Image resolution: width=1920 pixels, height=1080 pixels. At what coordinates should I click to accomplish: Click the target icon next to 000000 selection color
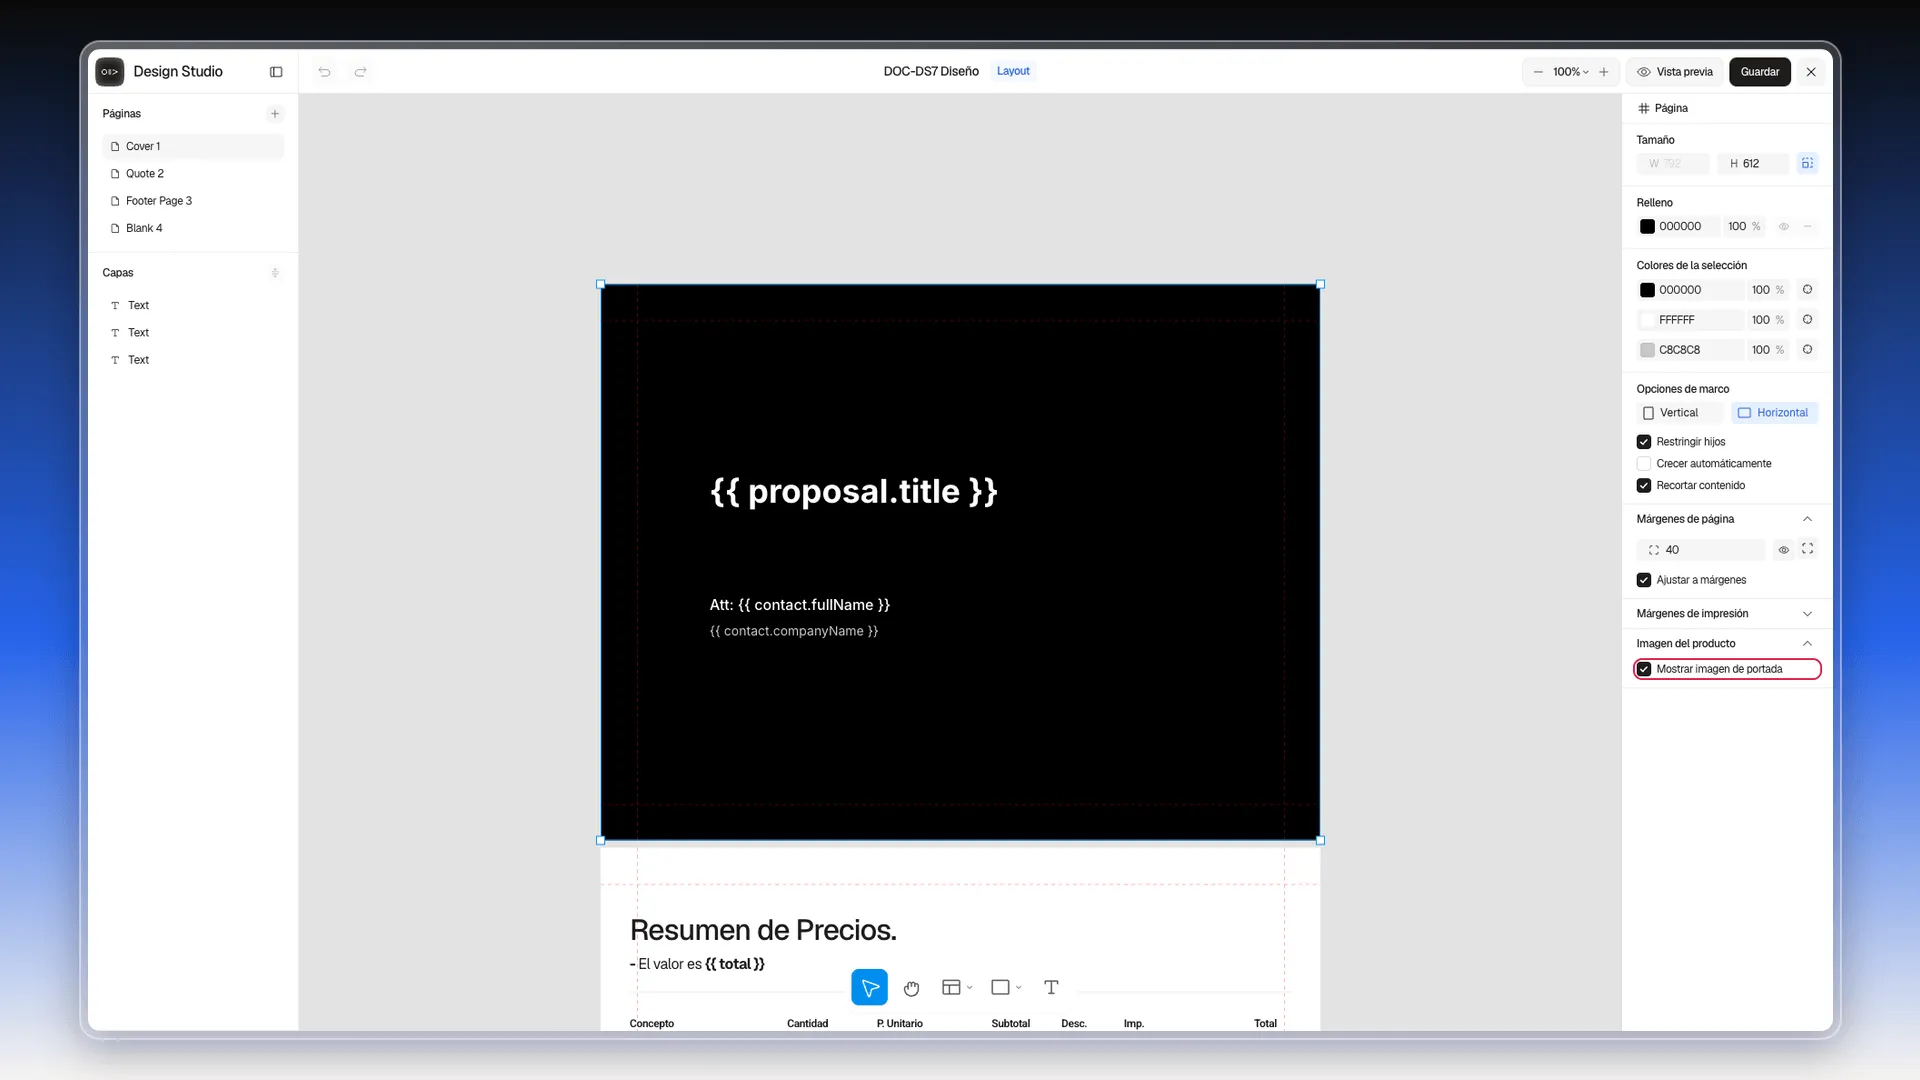coord(1807,290)
